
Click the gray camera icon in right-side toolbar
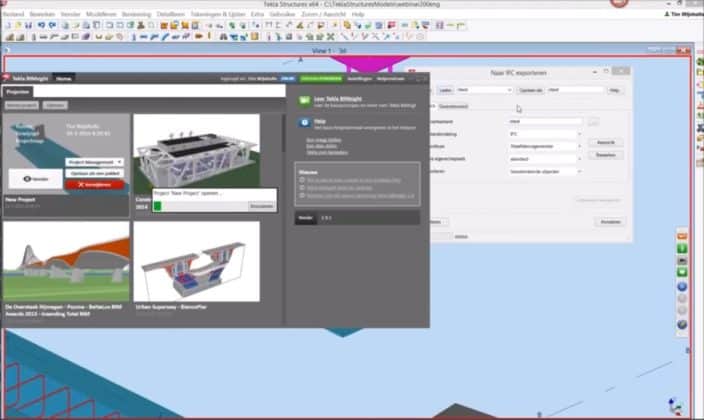pyautogui.click(x=682, y=261)
